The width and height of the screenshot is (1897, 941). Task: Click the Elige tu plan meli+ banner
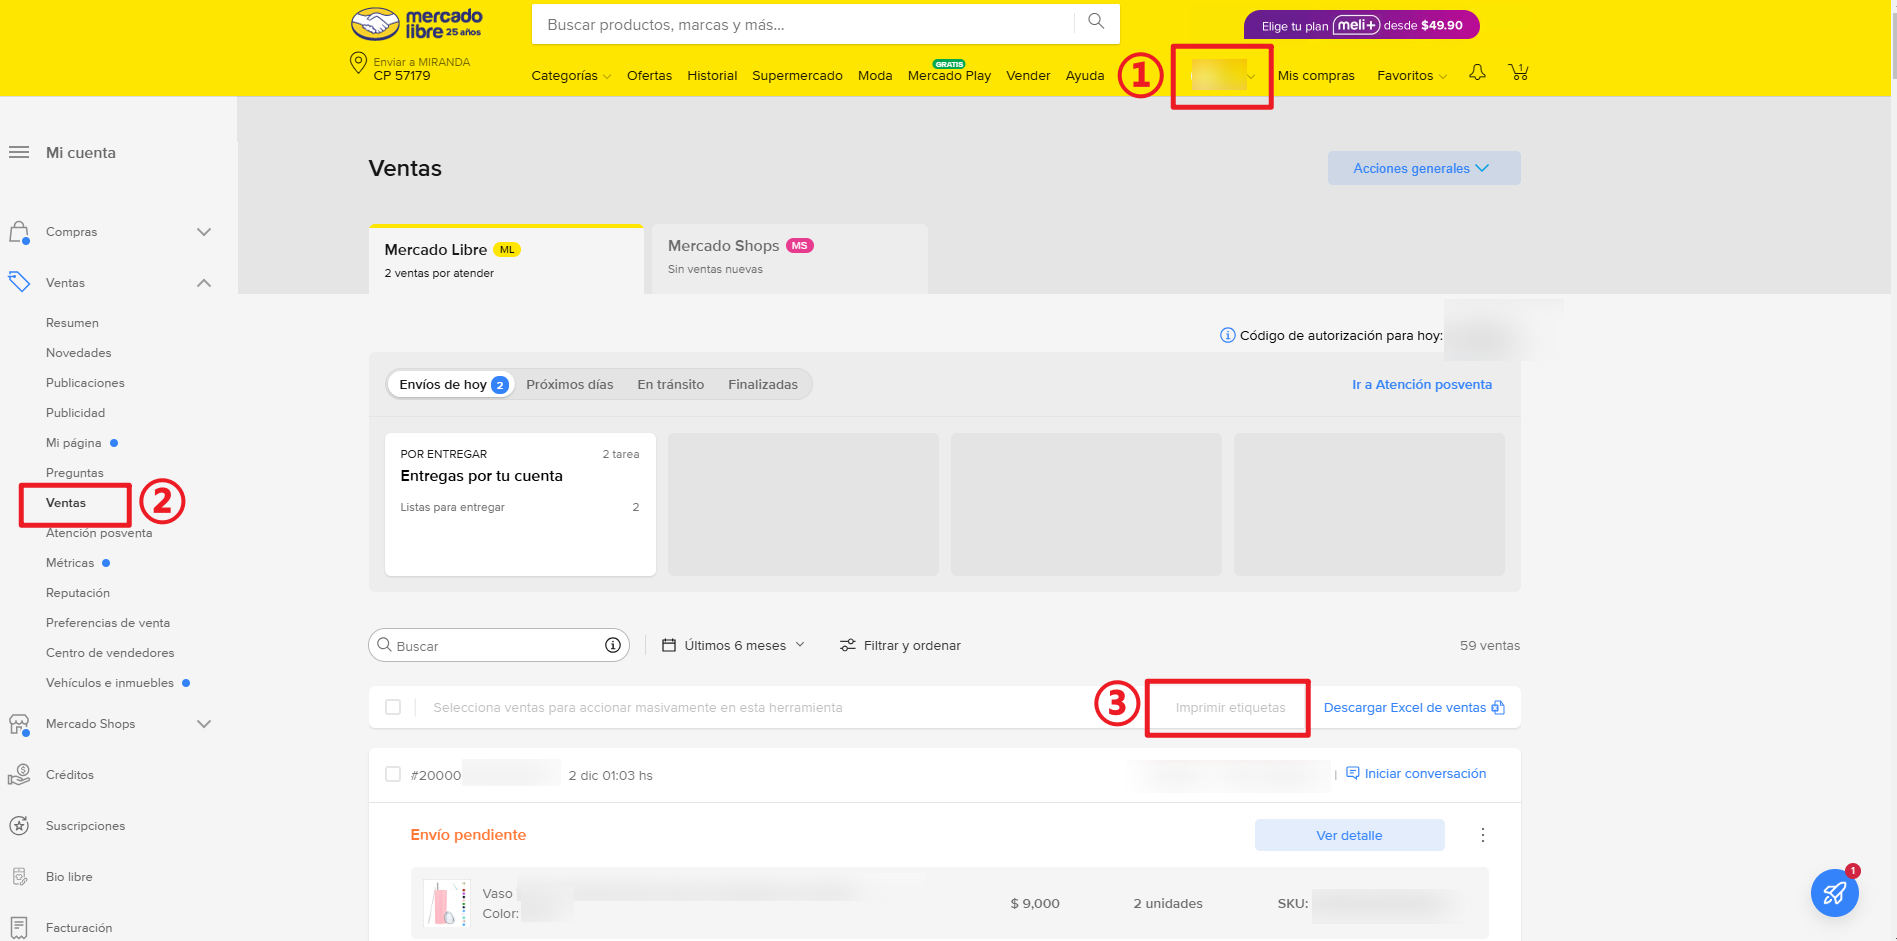coord(1362,25)
